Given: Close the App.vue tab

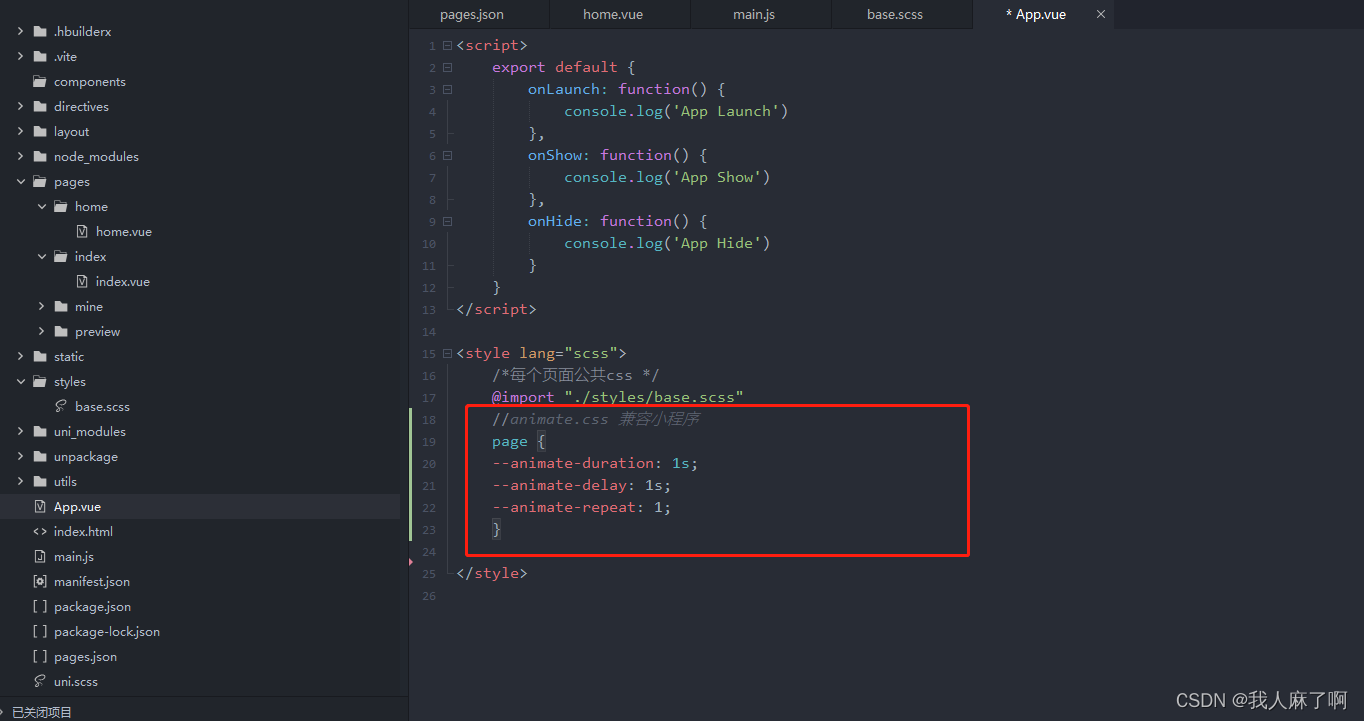Looking at the screenshot, I should click(1101, 14).
